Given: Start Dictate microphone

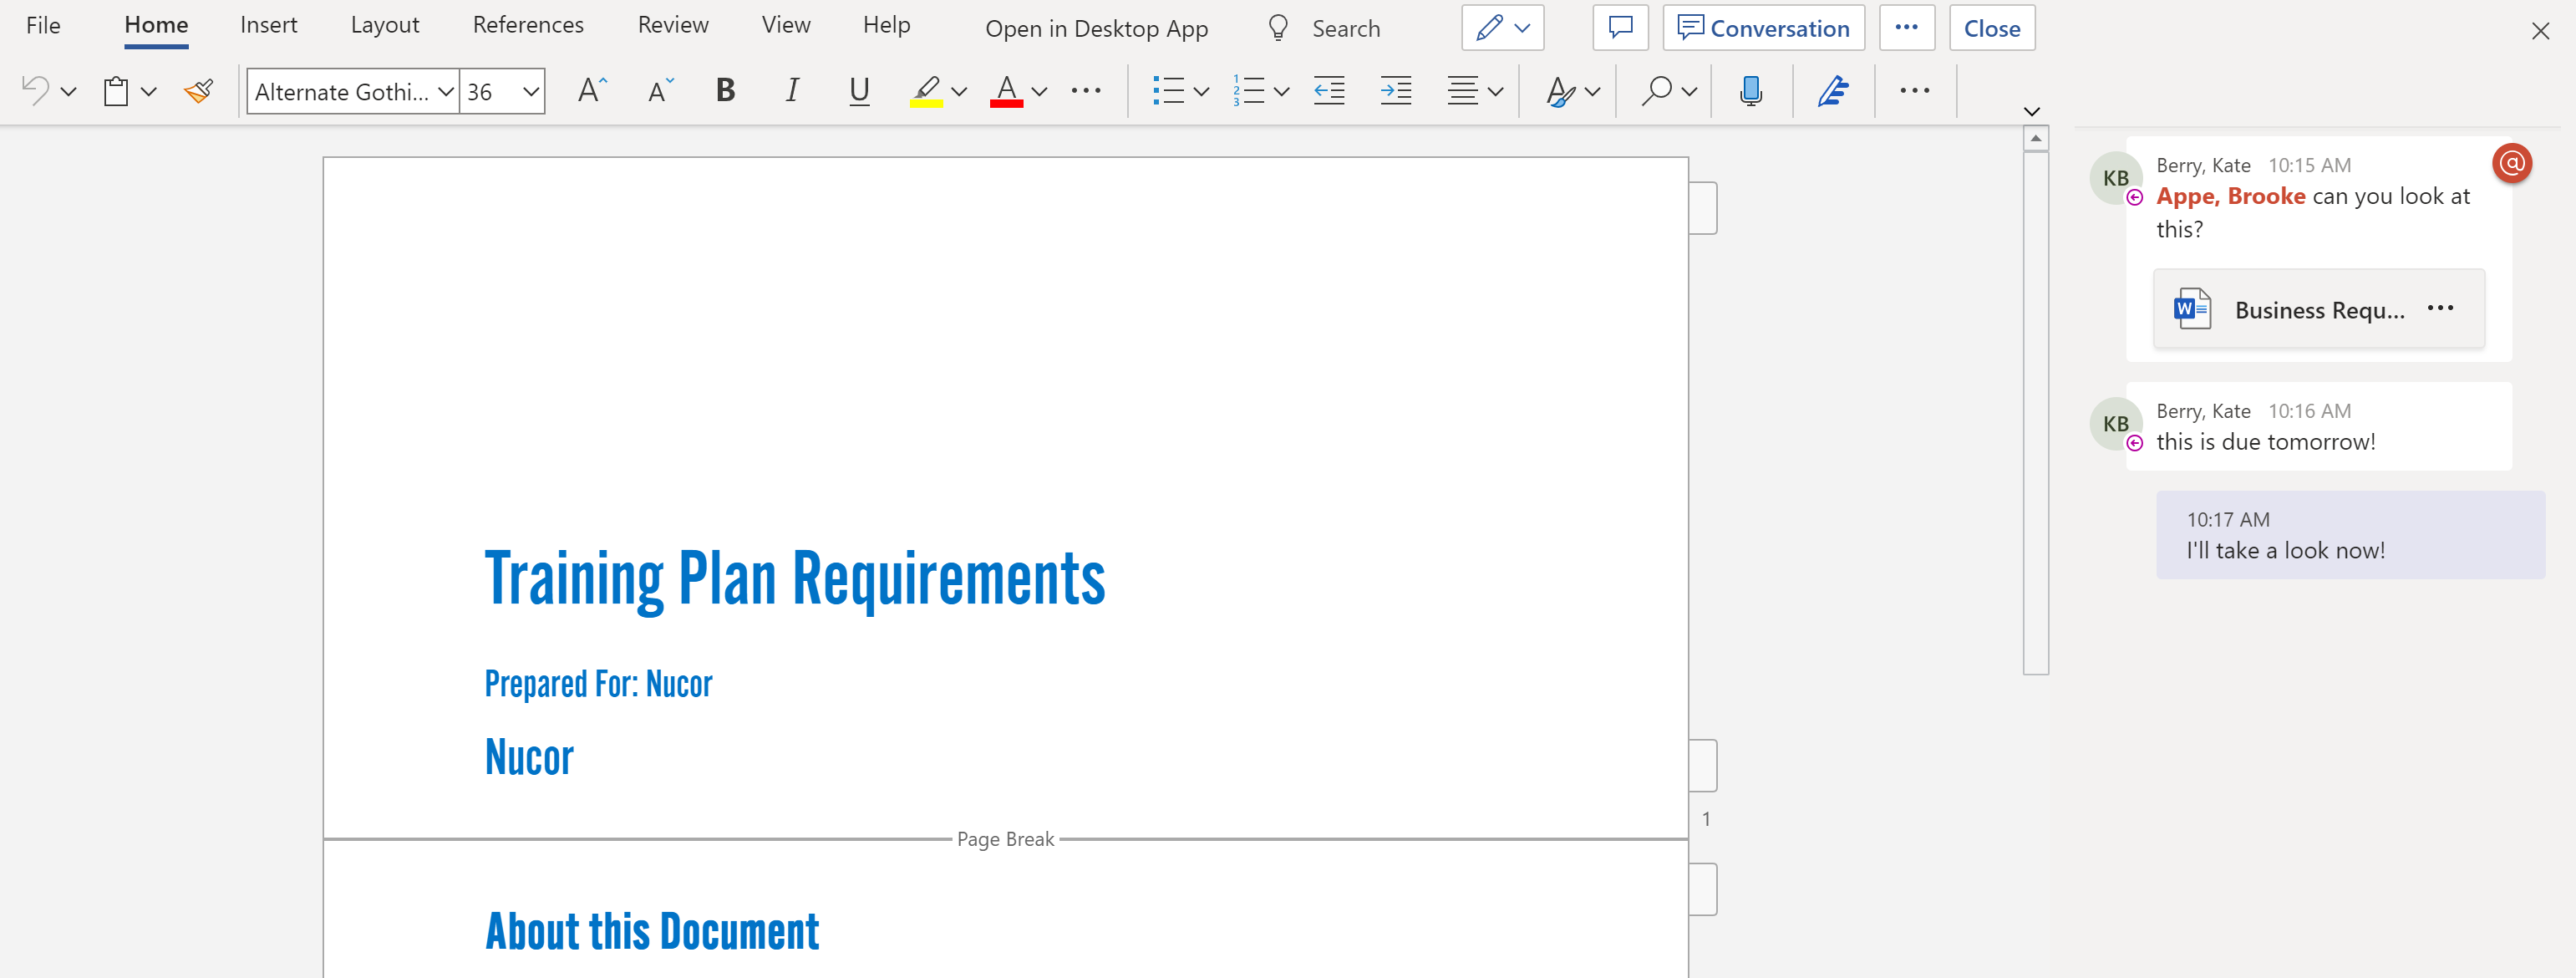Looking at the screenshot, I should pos(1750,91).
